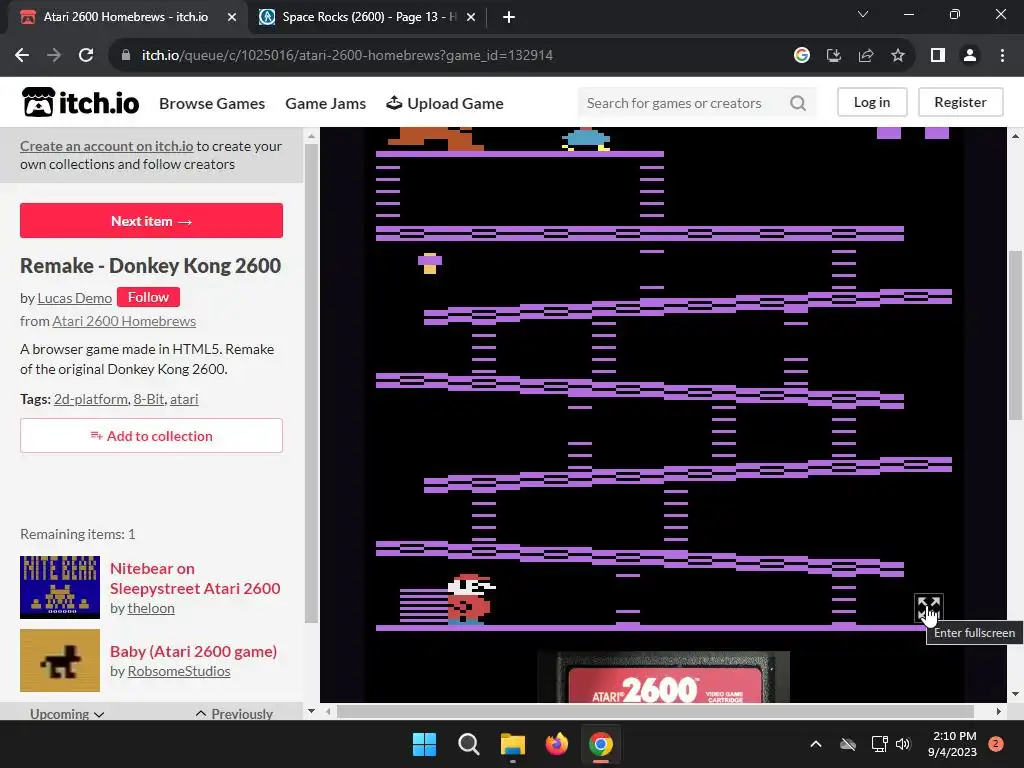The width and height of the screenshot is (1024, 768).
Task: Open Upload Game menu item
Action: pos(445,103)
